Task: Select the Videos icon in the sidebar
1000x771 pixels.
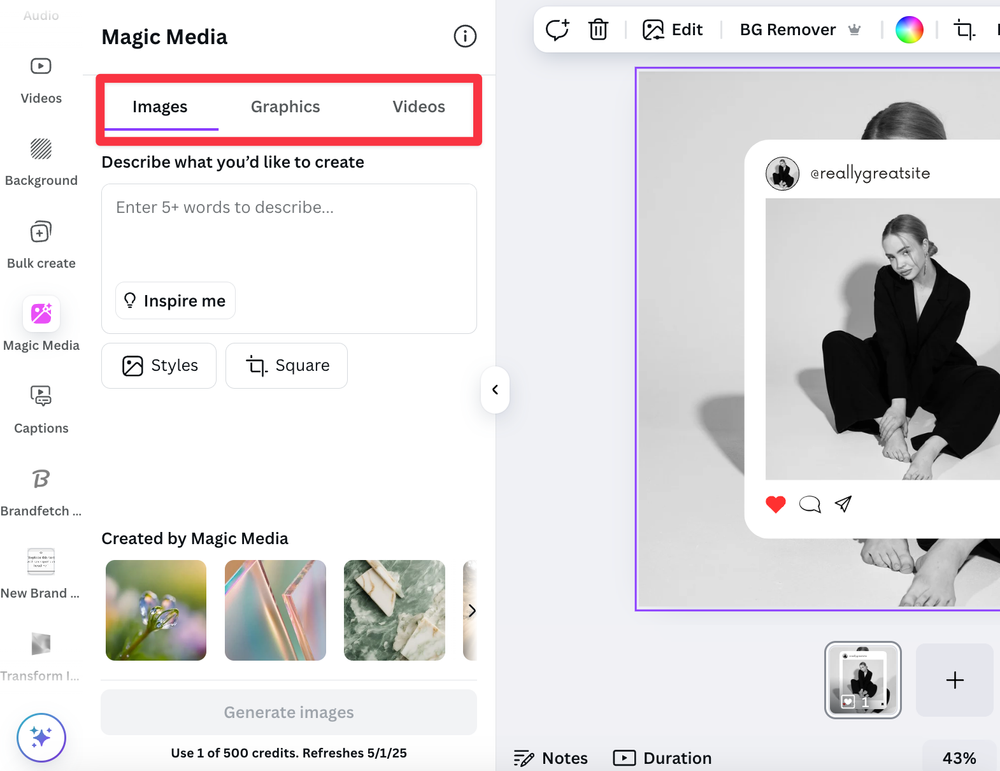Action: click(x=41, y=66)
